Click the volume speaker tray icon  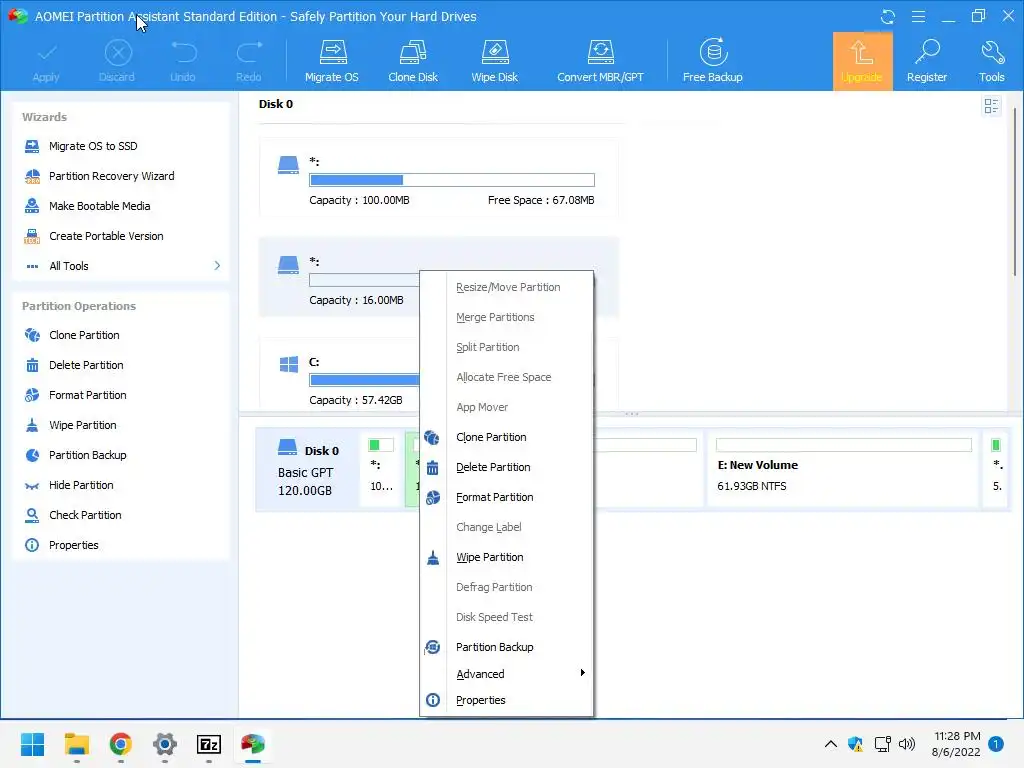(907, 744)
